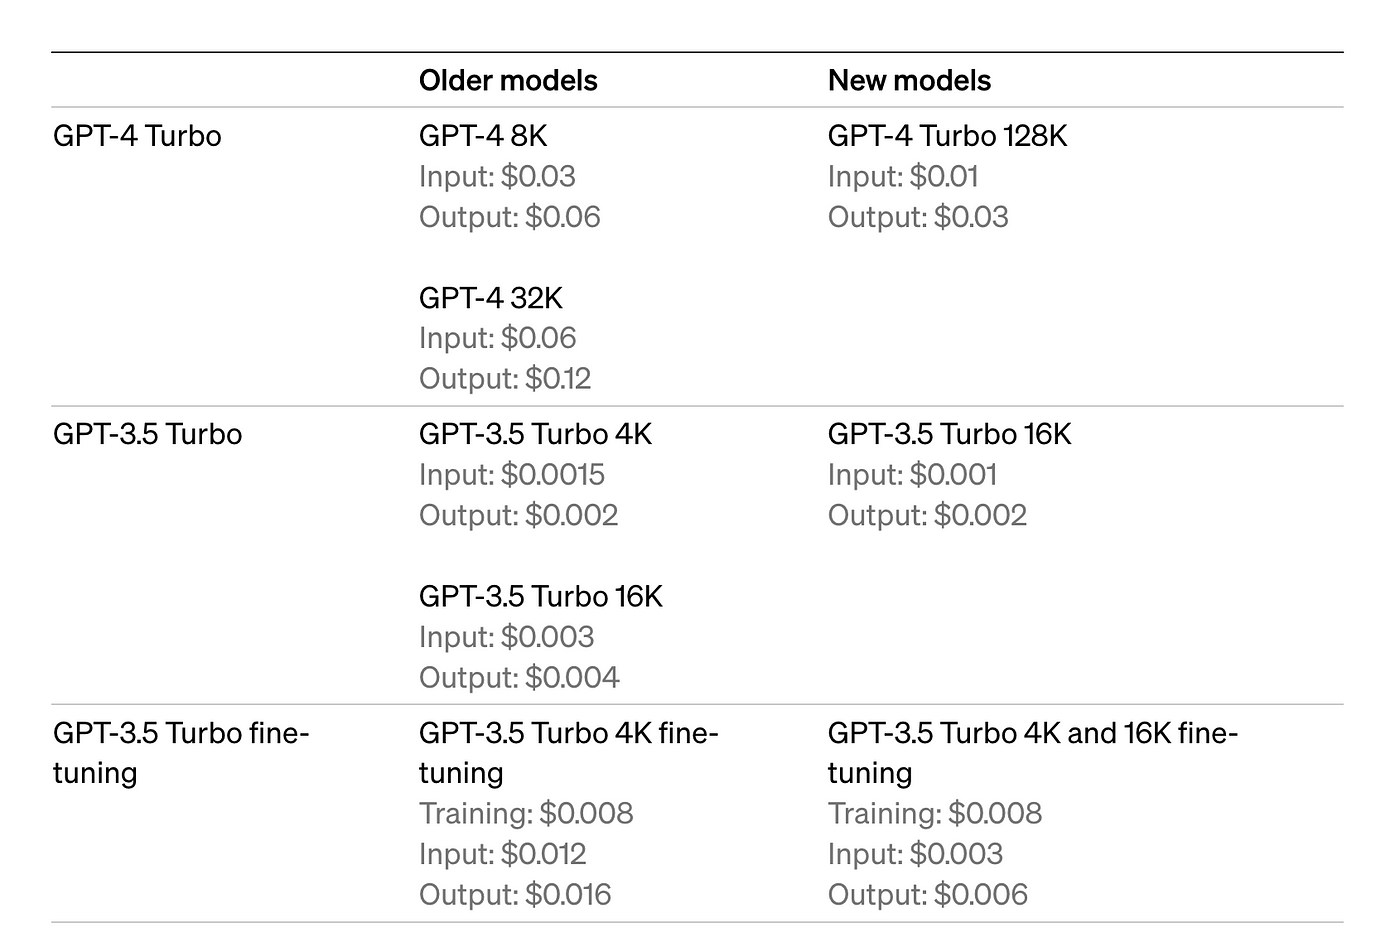The height and width of the screenshot is (938, 1400).
Task: Click GPT-3.5 Turbo 4K and 16K fine-tuning
Action: (x=1033, y=753)
